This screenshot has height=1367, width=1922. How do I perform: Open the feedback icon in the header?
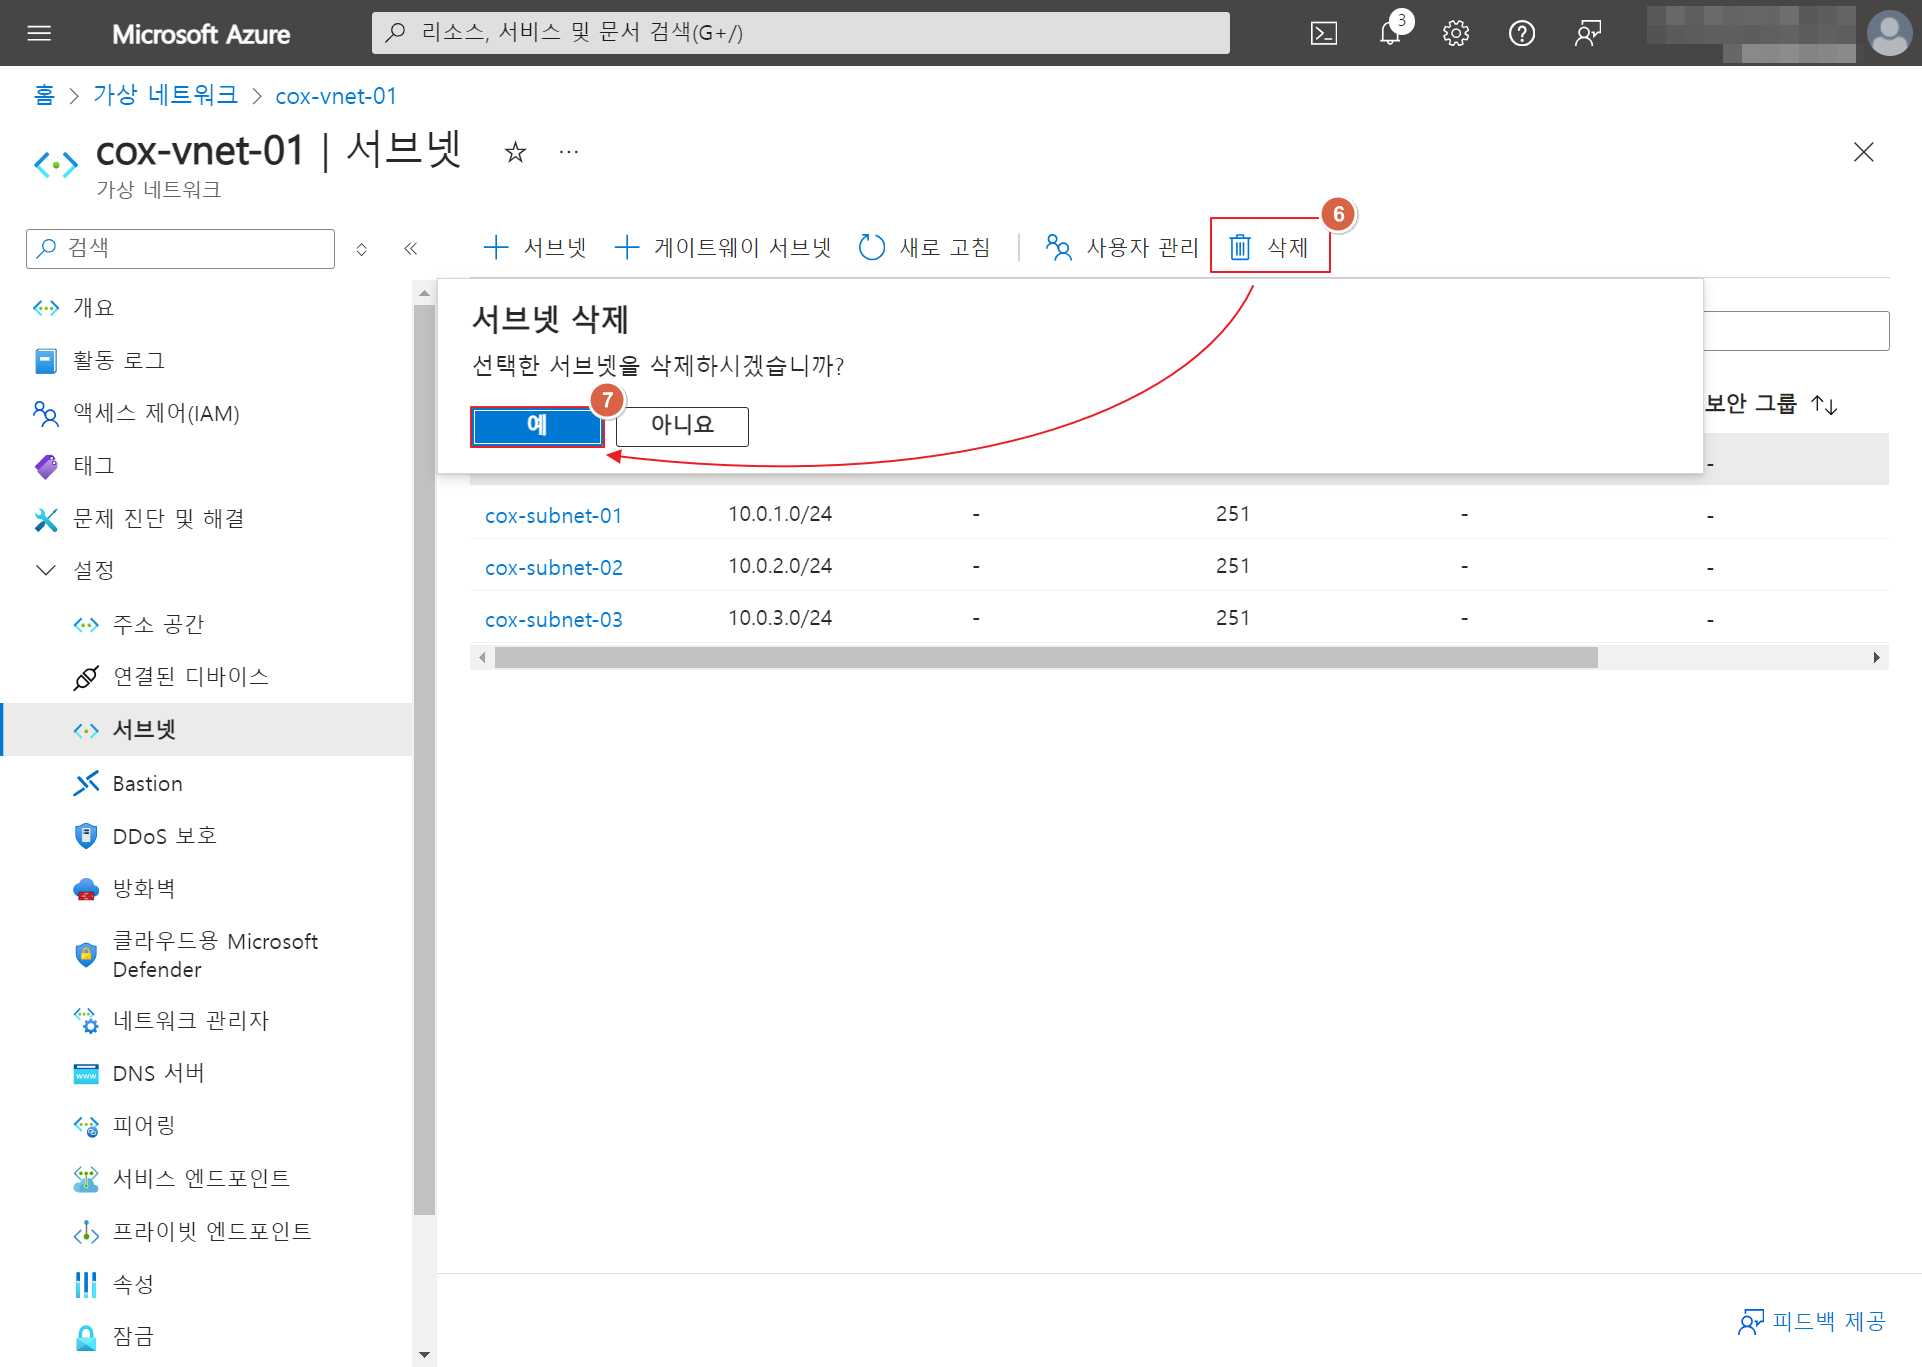tap(1587, 33)
